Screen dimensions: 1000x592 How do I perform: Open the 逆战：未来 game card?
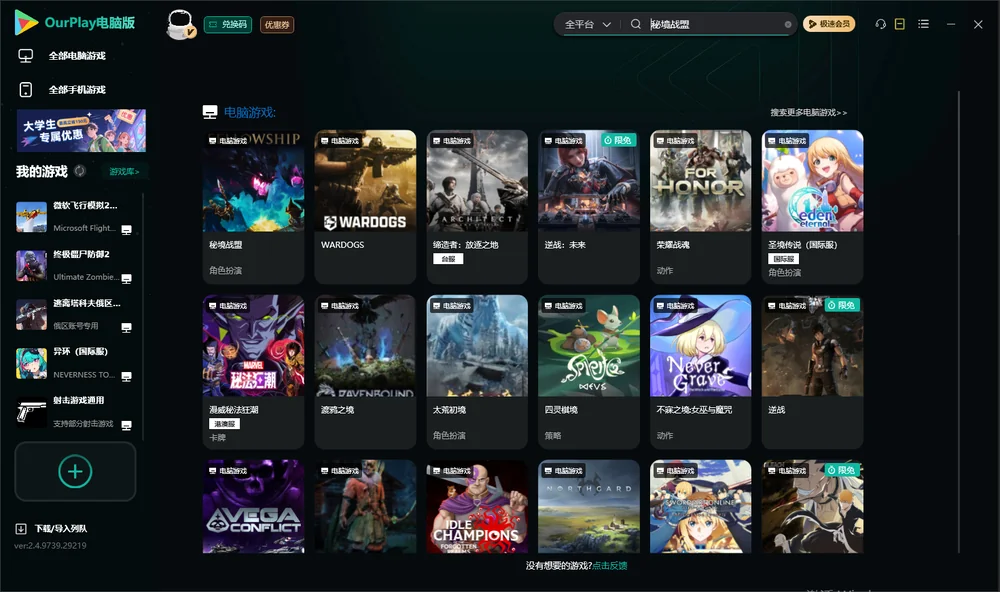(x=589, y=207)
